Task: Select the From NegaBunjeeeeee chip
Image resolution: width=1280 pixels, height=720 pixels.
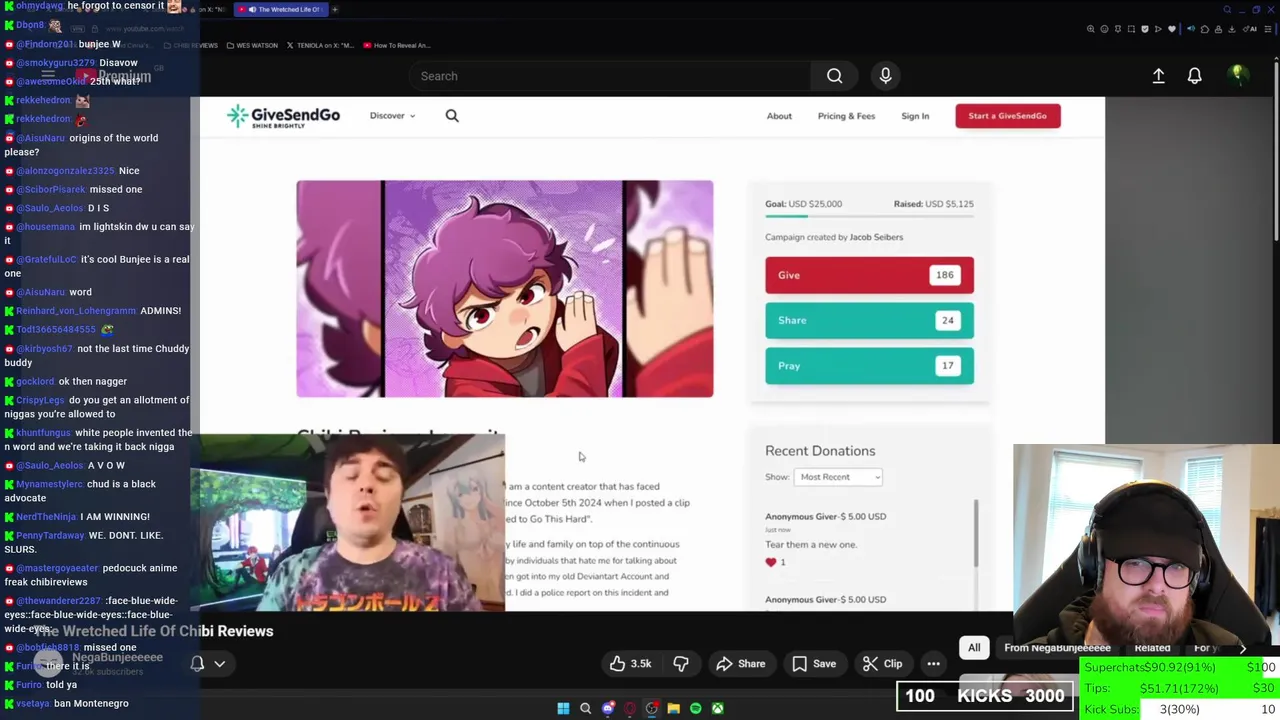Action: coord(1057,648)
